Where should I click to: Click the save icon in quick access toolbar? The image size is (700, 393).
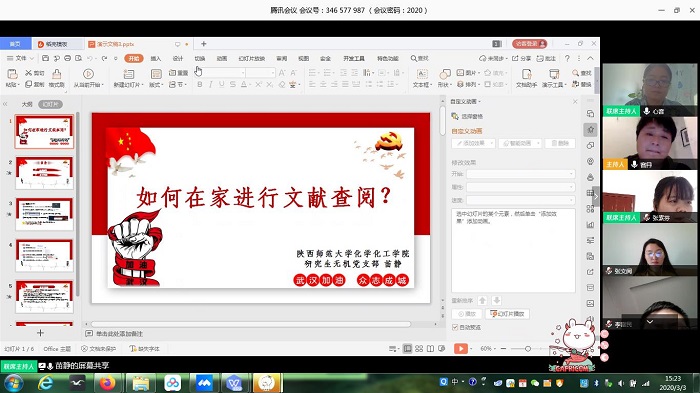point(46,58)
